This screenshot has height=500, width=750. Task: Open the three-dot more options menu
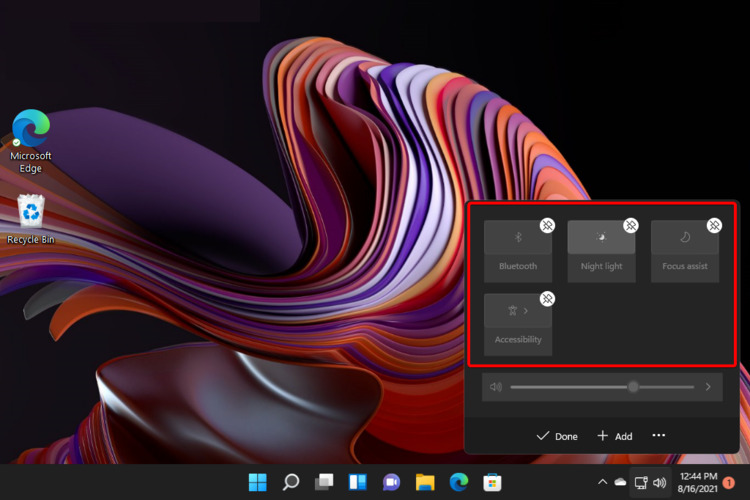(658, 436)
